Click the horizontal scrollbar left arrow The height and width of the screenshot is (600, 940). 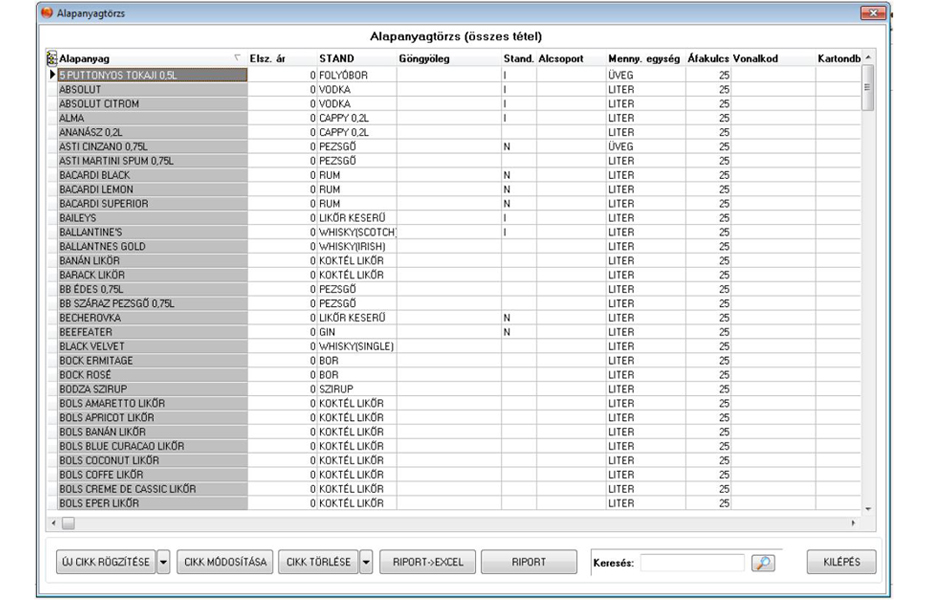[54, 523]
